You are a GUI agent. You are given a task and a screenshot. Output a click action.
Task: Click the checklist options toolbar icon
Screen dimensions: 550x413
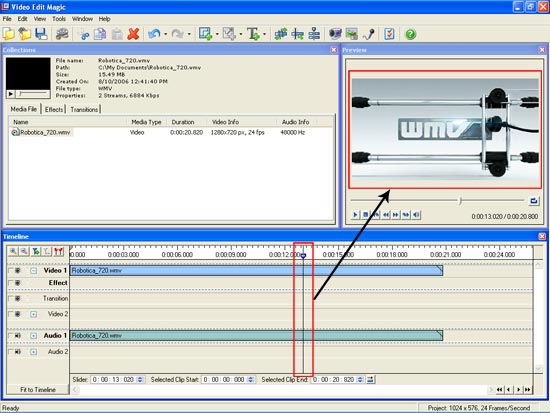click(x=389, y=34)
